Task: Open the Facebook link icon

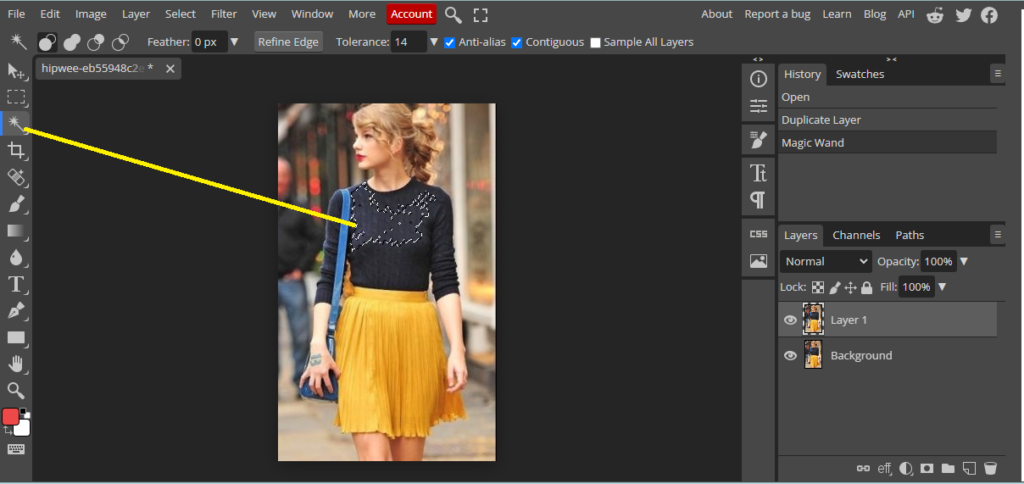Action: (x=989, y=14)
